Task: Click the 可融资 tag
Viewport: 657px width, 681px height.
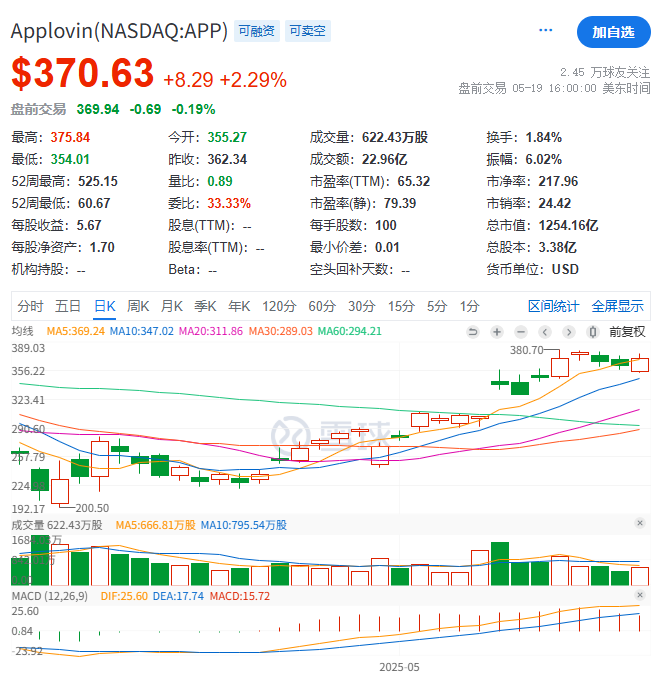Action: point(257,31)
